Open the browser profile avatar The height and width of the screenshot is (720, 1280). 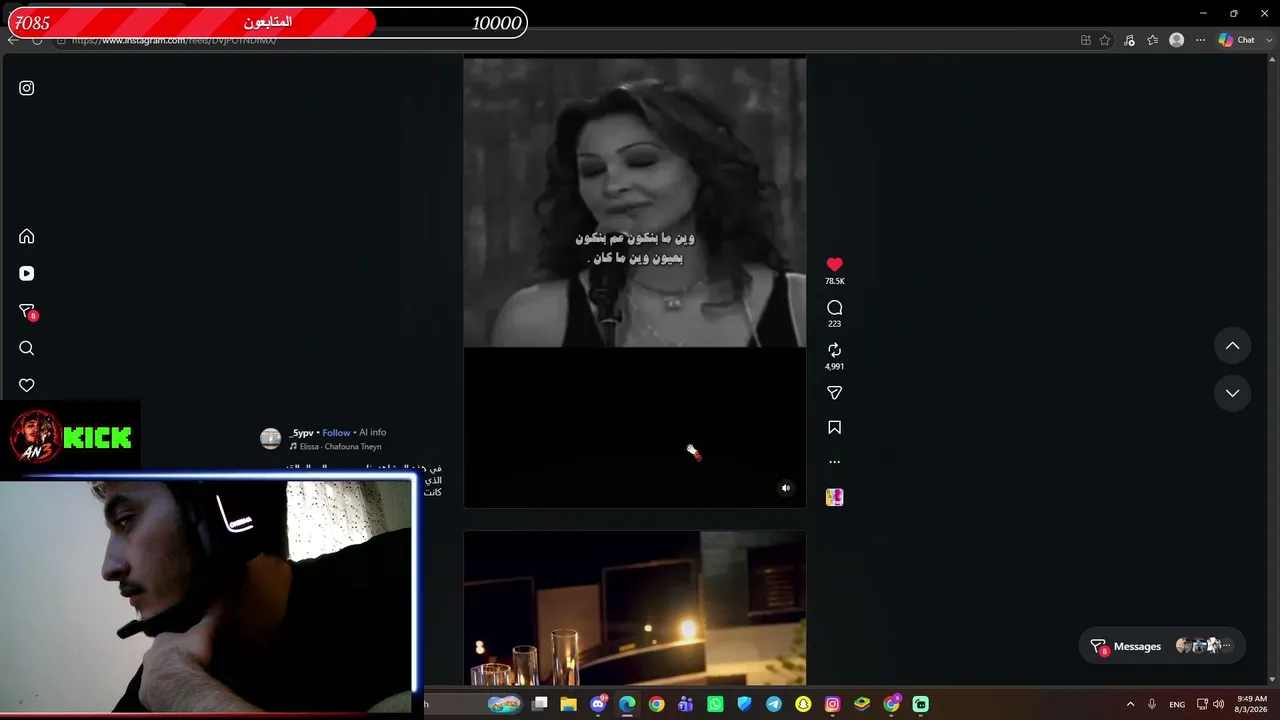pyautogui.click(x=1176, y=40)
